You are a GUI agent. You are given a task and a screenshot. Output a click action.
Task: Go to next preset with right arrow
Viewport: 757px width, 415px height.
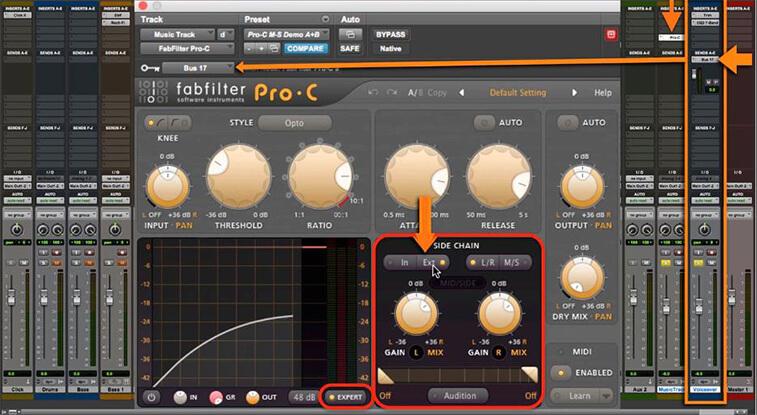pos(573,93)
